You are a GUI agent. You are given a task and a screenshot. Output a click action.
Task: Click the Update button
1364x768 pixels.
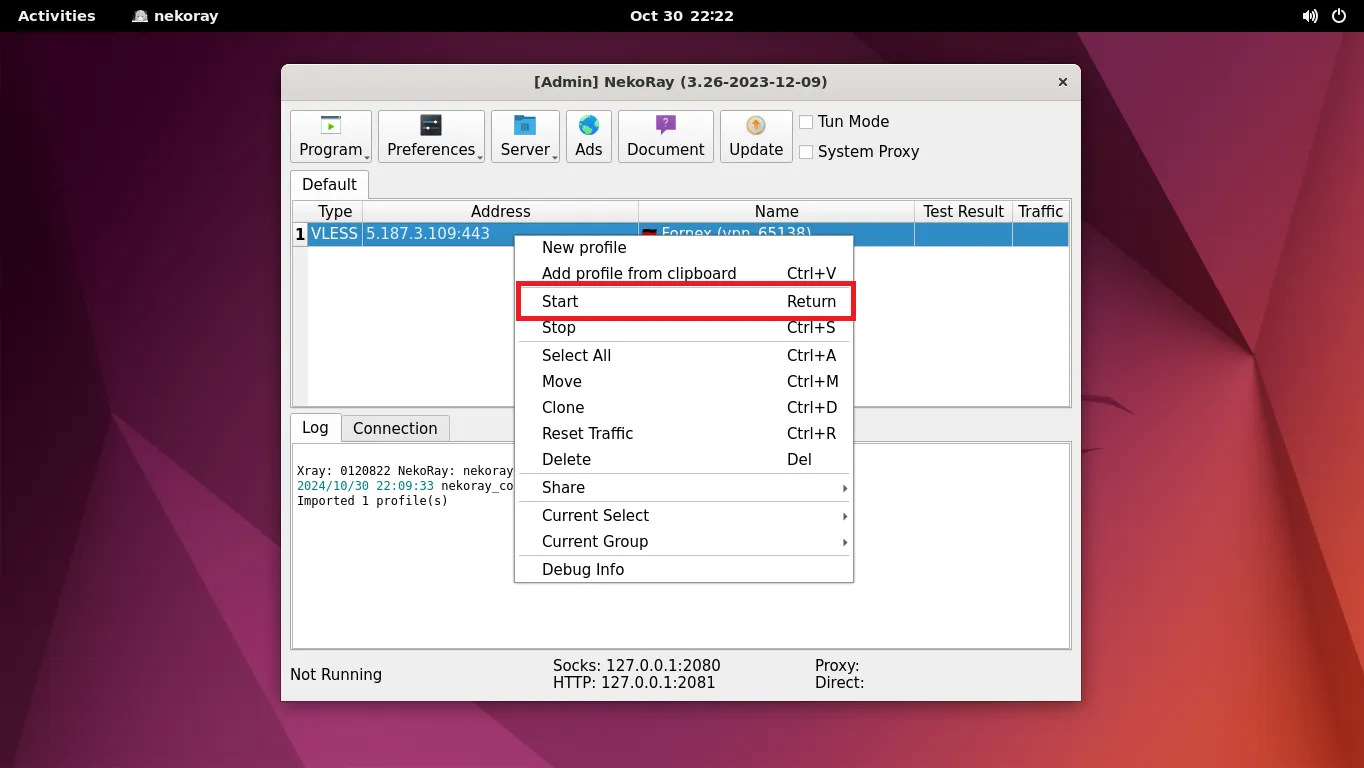756,136
